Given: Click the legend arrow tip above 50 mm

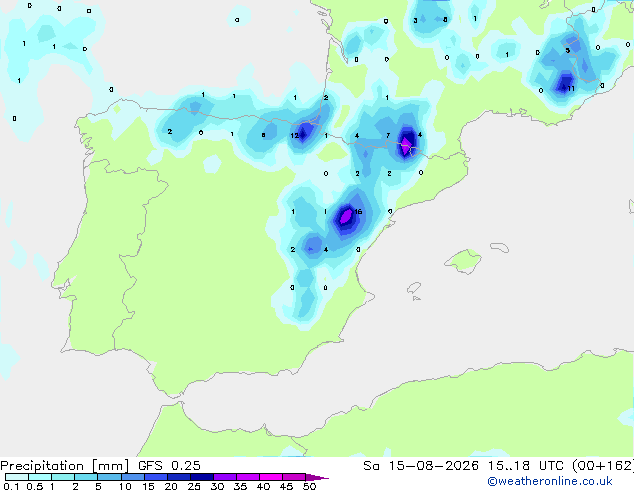Looking at the screenshot, I should pyautogui.click(x=317, y=477).
